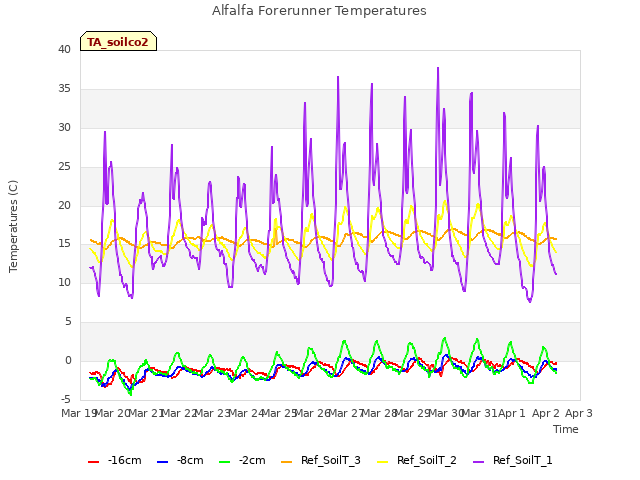Click the red -16cm legend swatch
The image size is (640, 480).
(93, 461)
